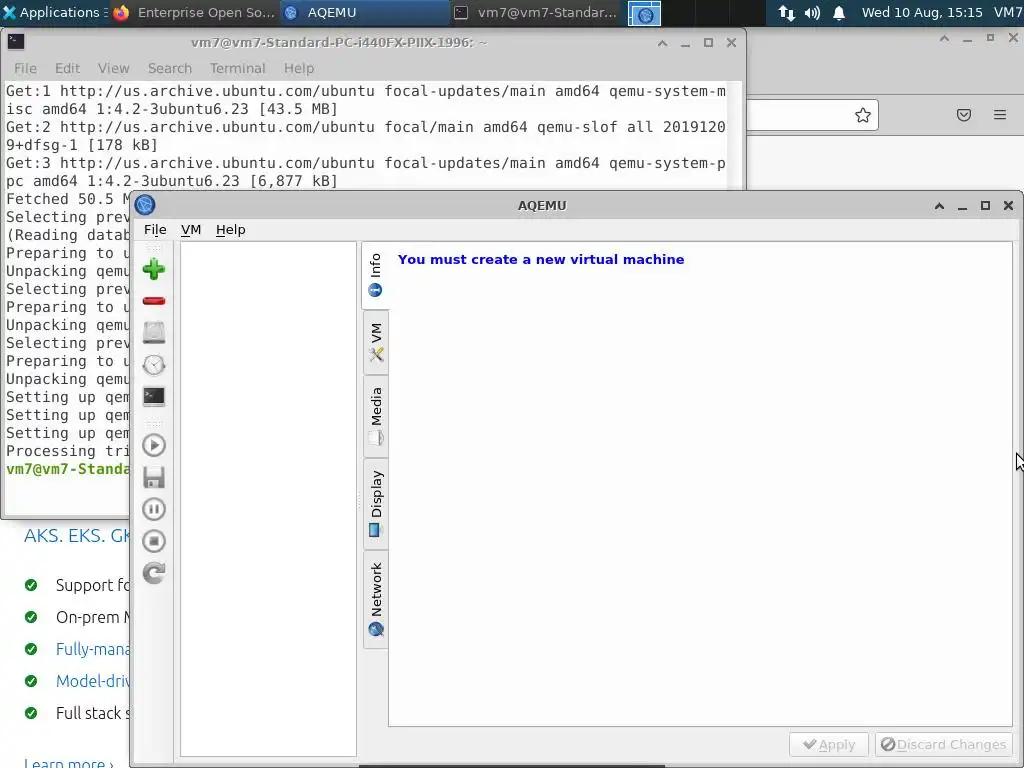Open the Applications menu in the panel
Screen dimensions: 1024x768
52,12
